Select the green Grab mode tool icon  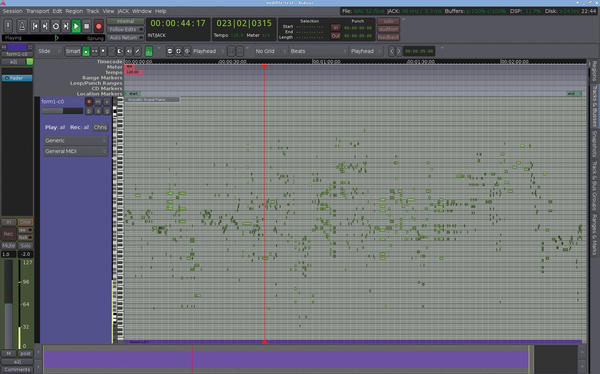86,51
